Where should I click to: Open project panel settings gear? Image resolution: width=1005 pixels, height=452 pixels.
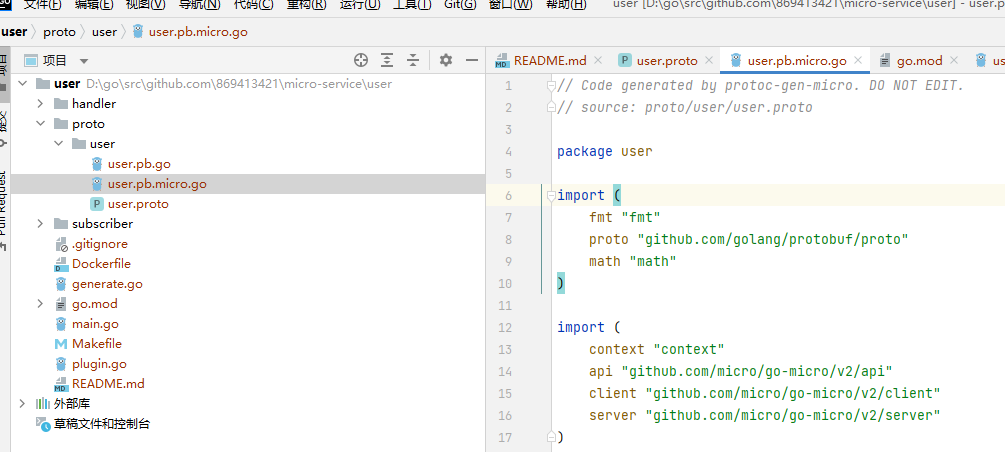446,60
